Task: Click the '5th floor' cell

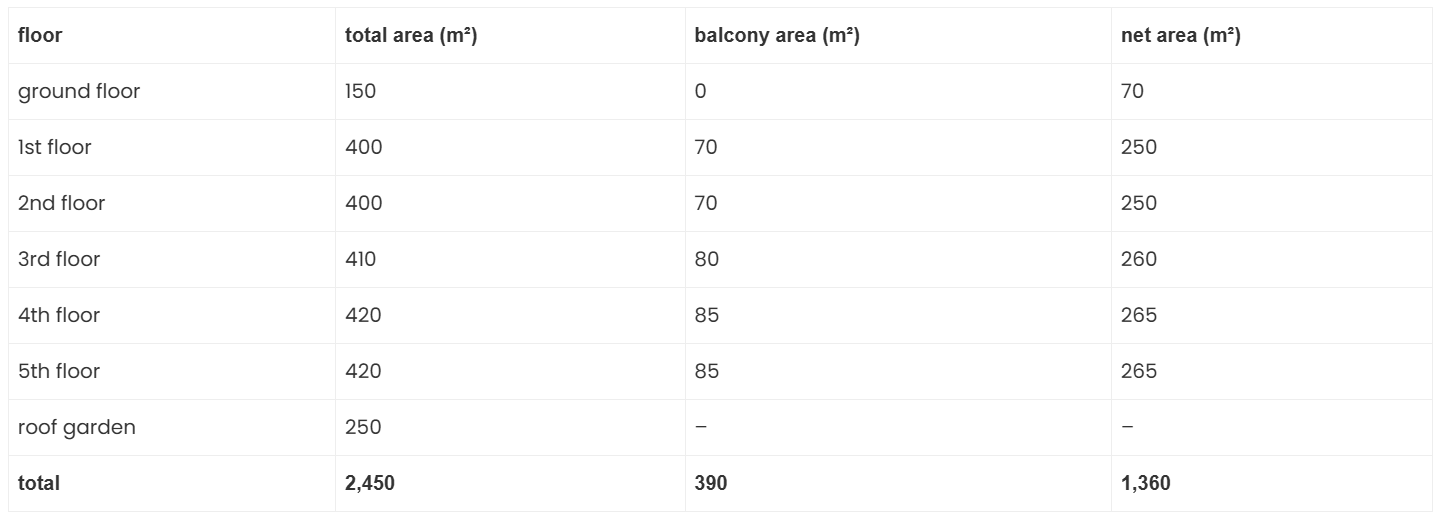Action: click(x=59, y=372)
